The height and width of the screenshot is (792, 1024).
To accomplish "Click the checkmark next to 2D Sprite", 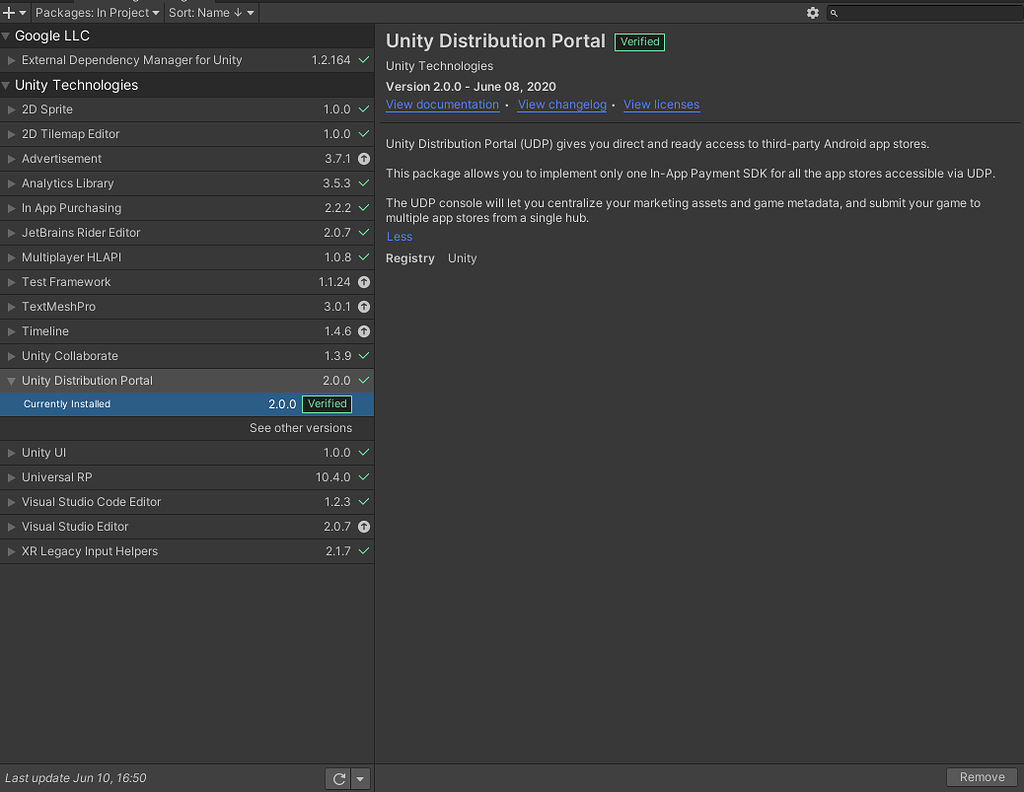I will pos(364,109).
